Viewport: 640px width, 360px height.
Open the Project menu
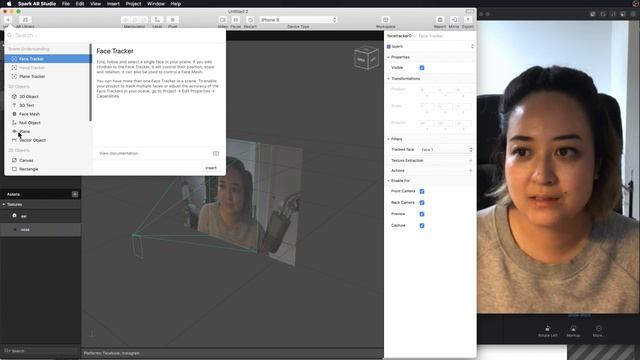[x=133, y=4]
